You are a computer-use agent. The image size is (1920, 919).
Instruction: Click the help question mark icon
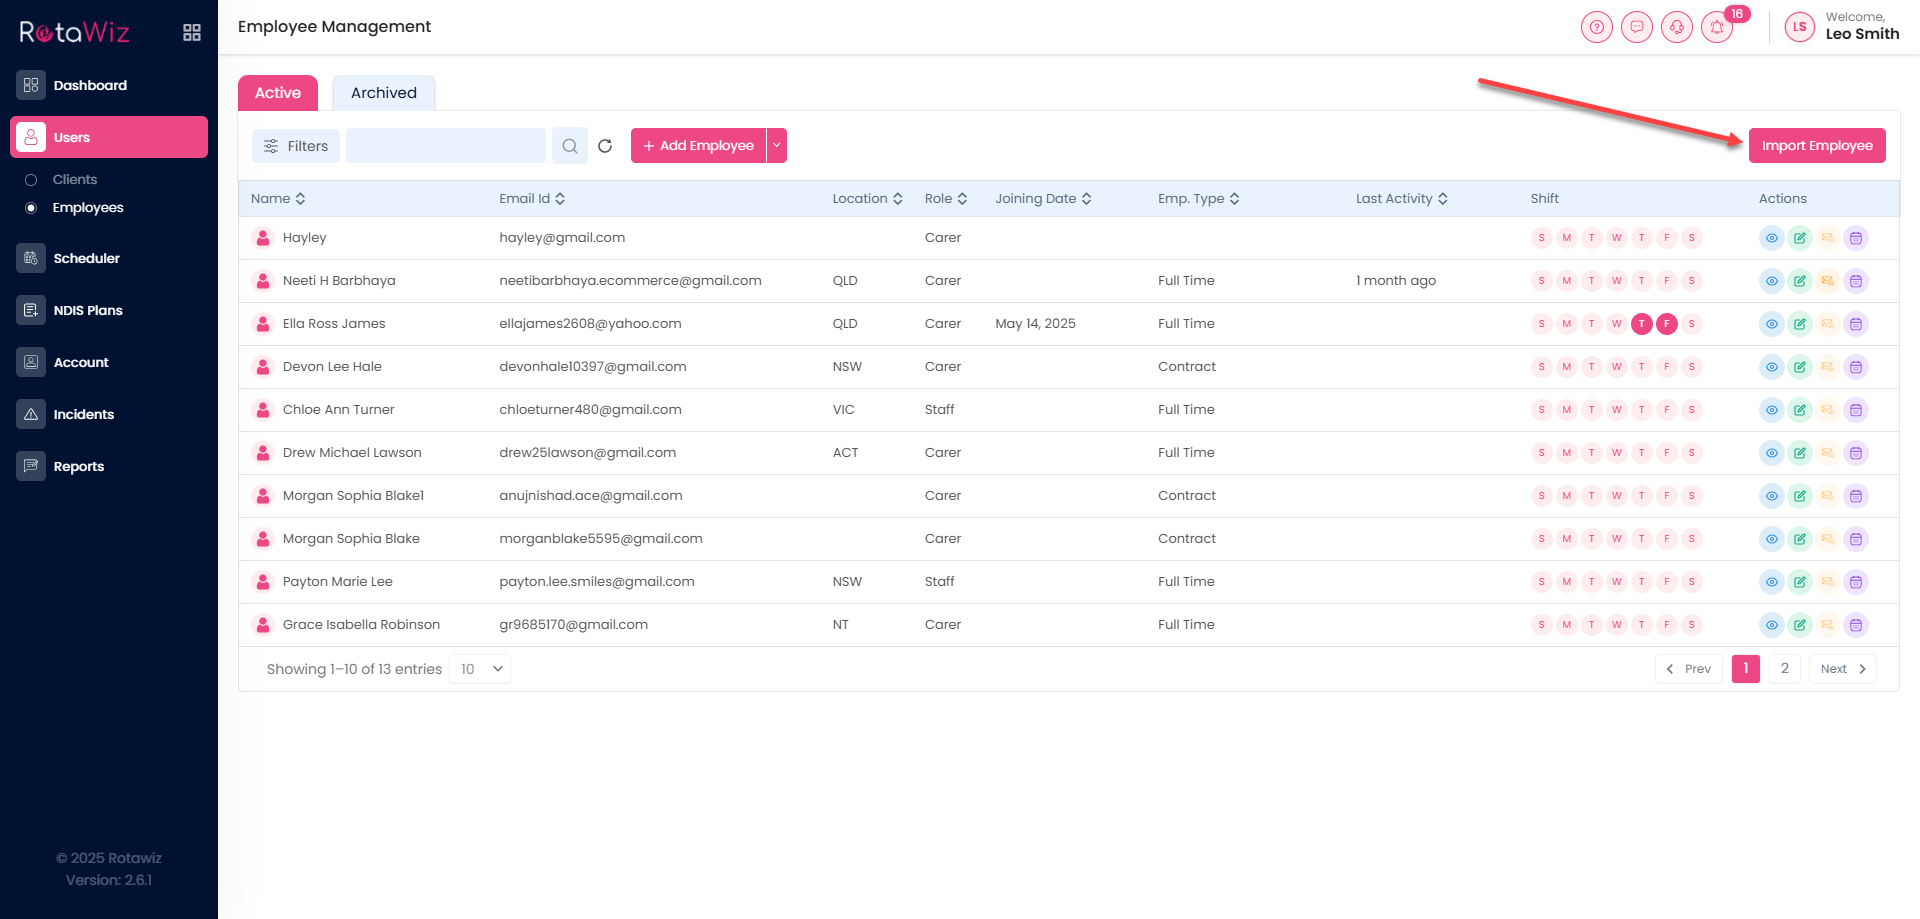[1597, 27]
